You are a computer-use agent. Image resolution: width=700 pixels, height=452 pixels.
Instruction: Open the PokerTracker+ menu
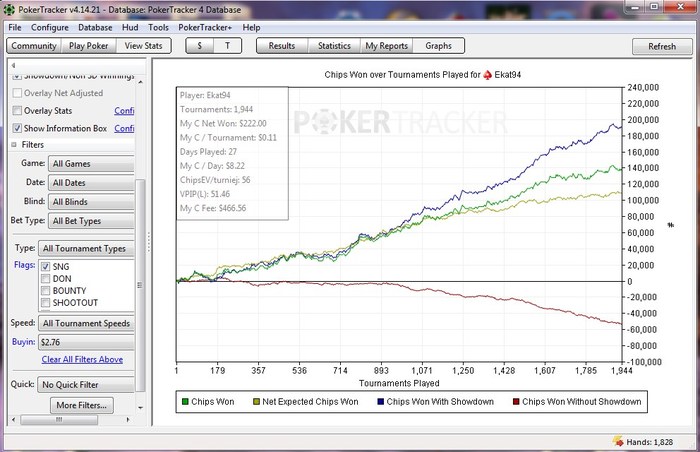click(205, 27)
